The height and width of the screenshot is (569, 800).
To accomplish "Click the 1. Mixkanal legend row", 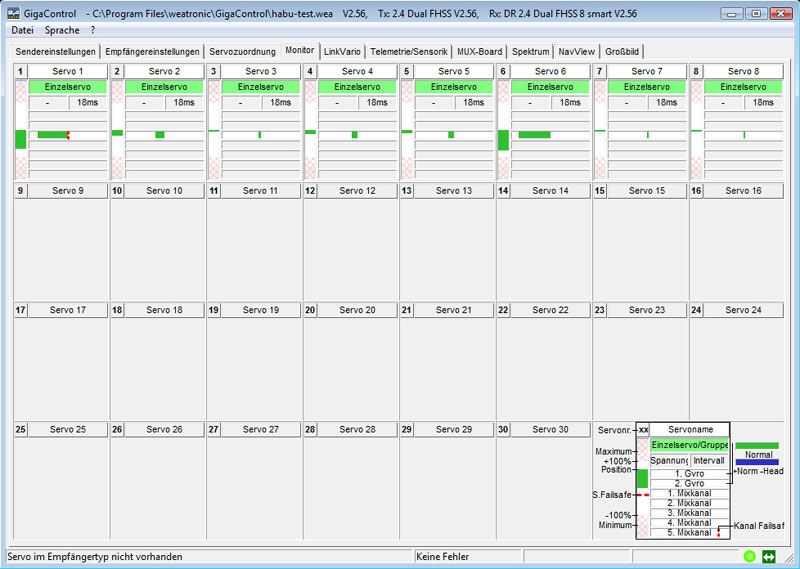I will (x=689, y=493).
